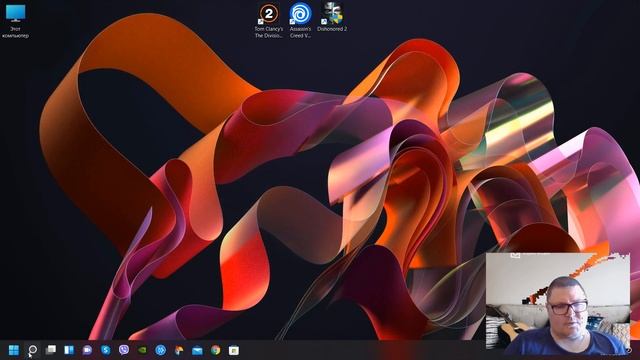Image resolution: width=640 pixels, height=360 pixels.
Task: Open Microsoft Store on taskbar
Action: (x=234, y=350)
